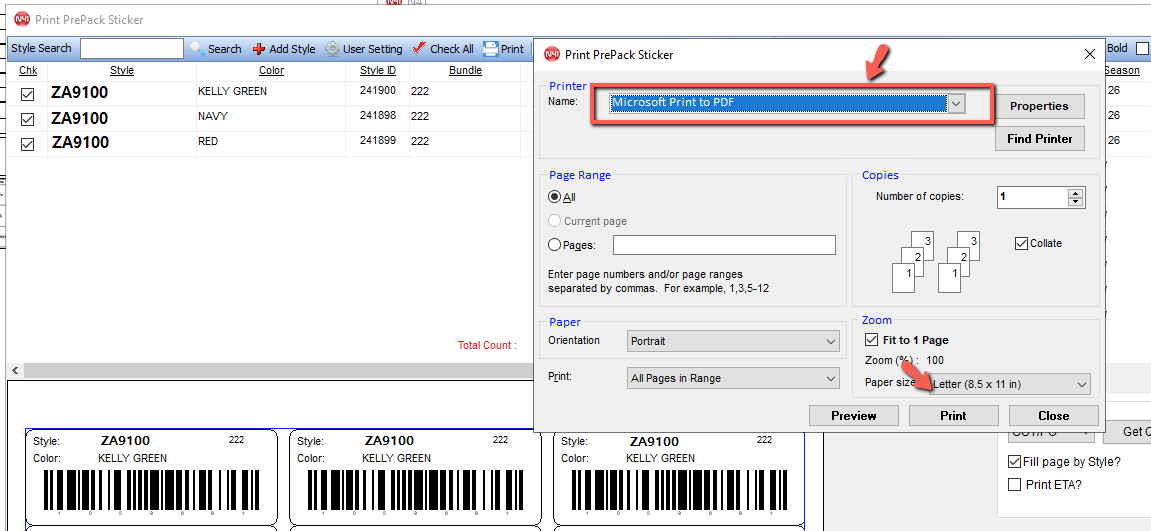The width and height of the screenshot is (1151, 531).
Task: Select the All page range radio button
Action: point(555,197)
